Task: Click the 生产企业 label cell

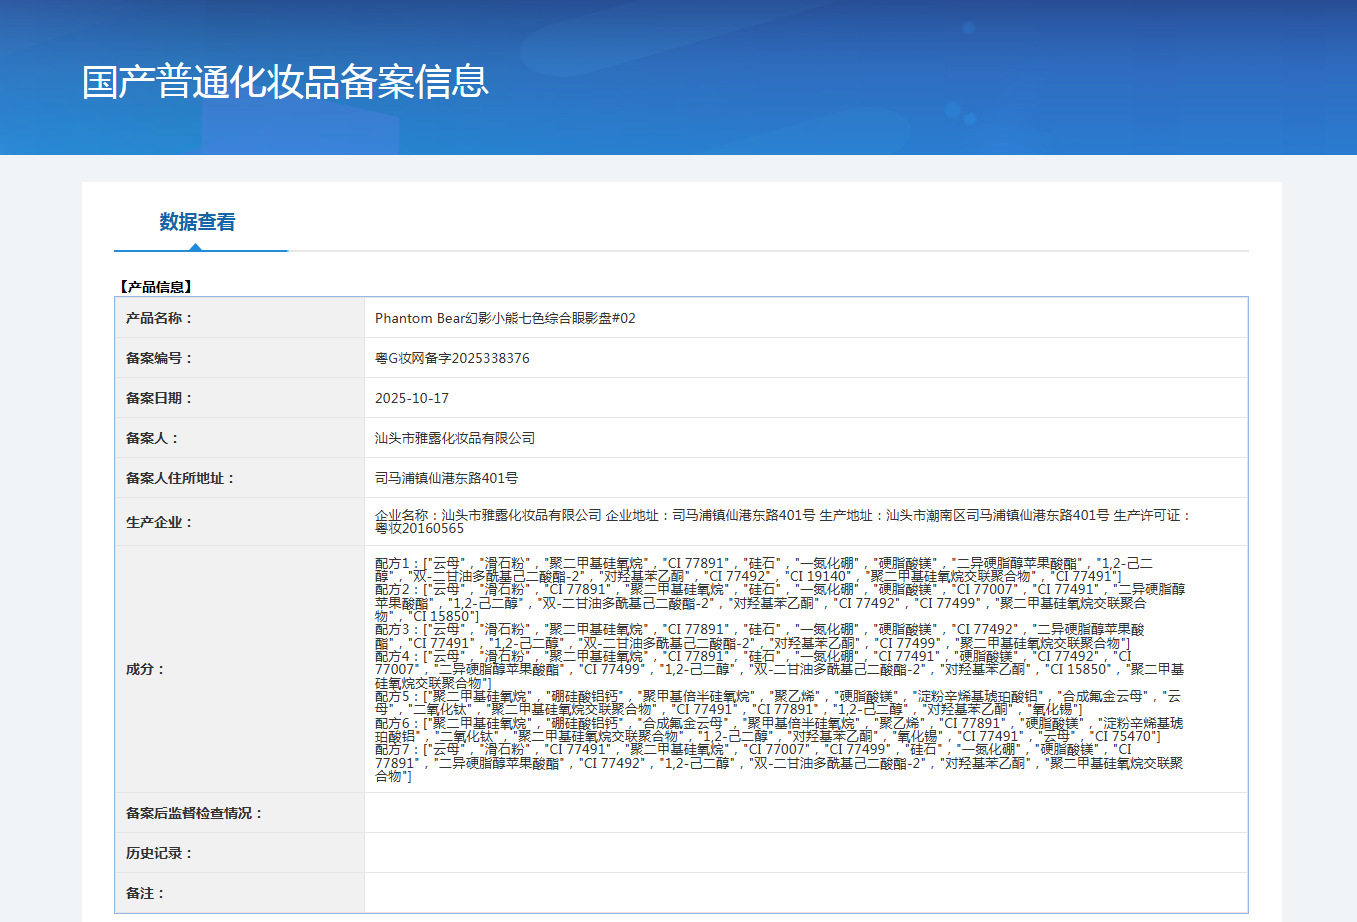Action: (240, 522)
